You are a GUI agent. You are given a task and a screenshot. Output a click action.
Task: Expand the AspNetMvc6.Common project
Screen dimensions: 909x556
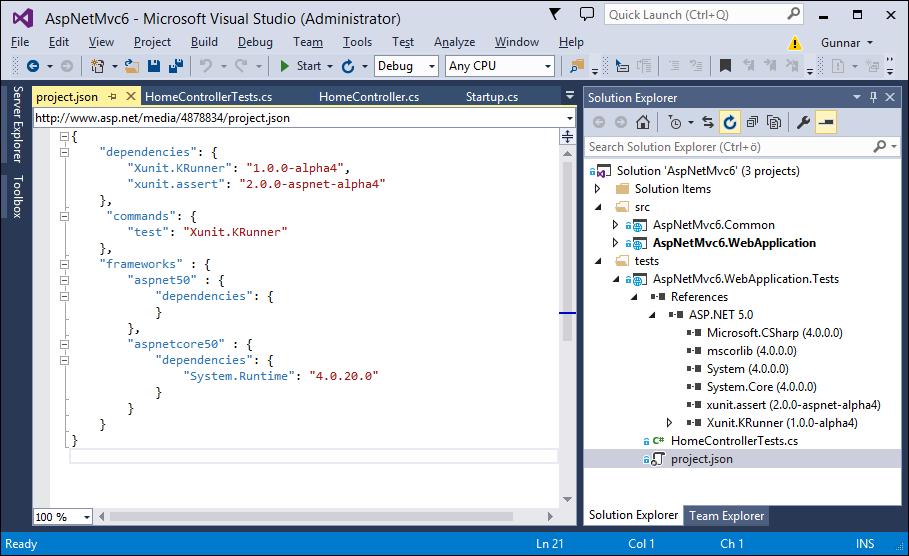[616, 225]
